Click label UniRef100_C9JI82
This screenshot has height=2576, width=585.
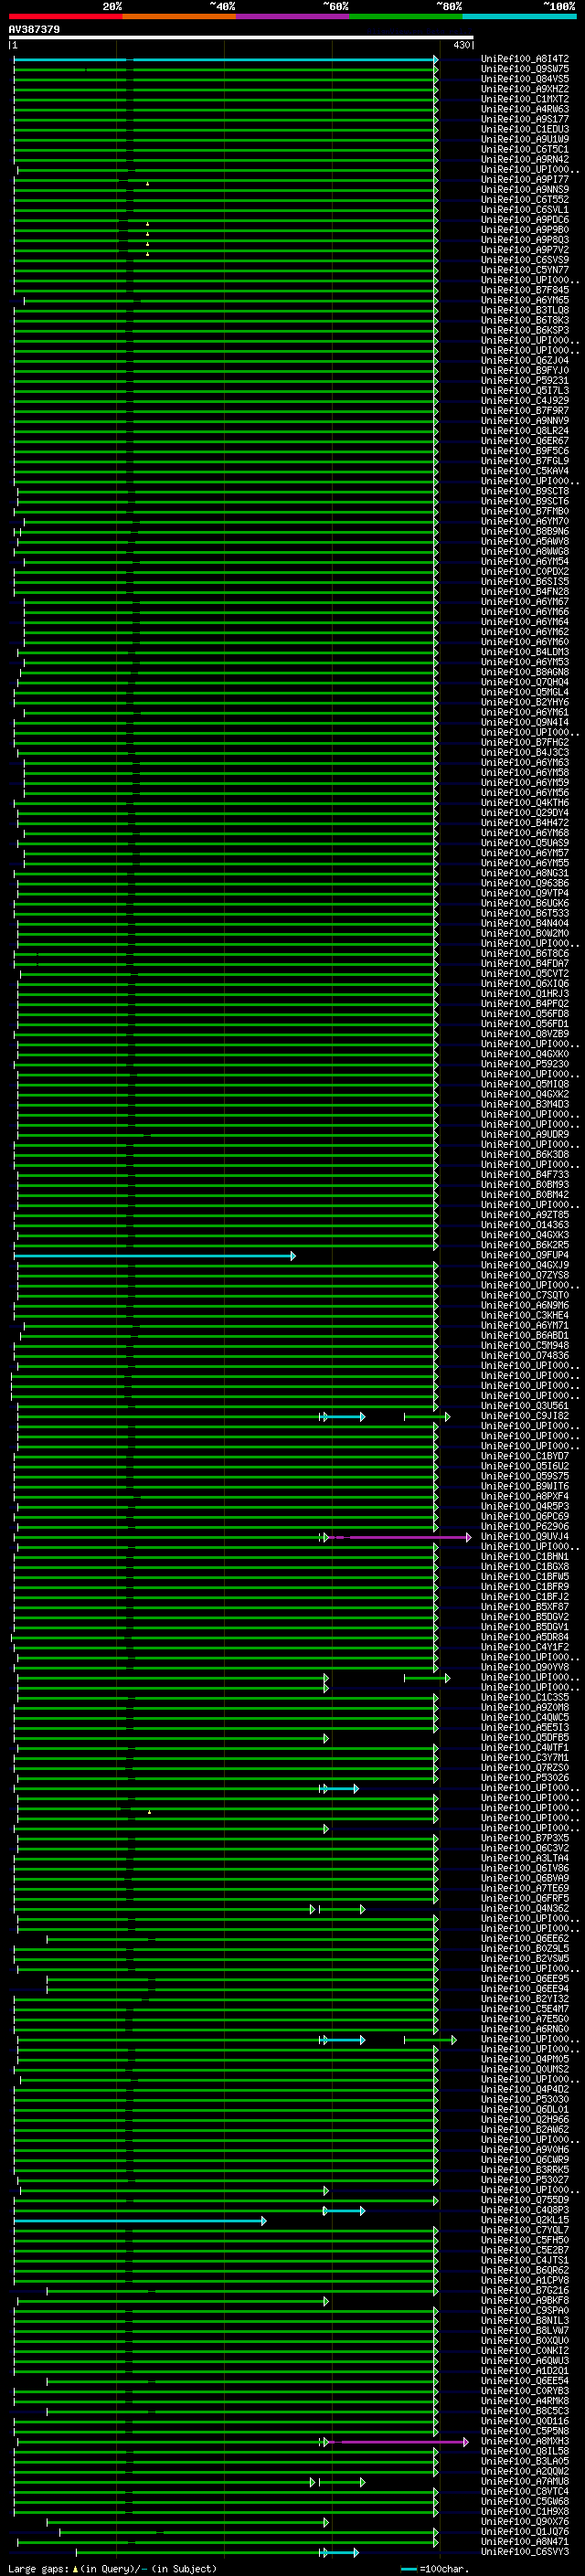coord(525,1417)
